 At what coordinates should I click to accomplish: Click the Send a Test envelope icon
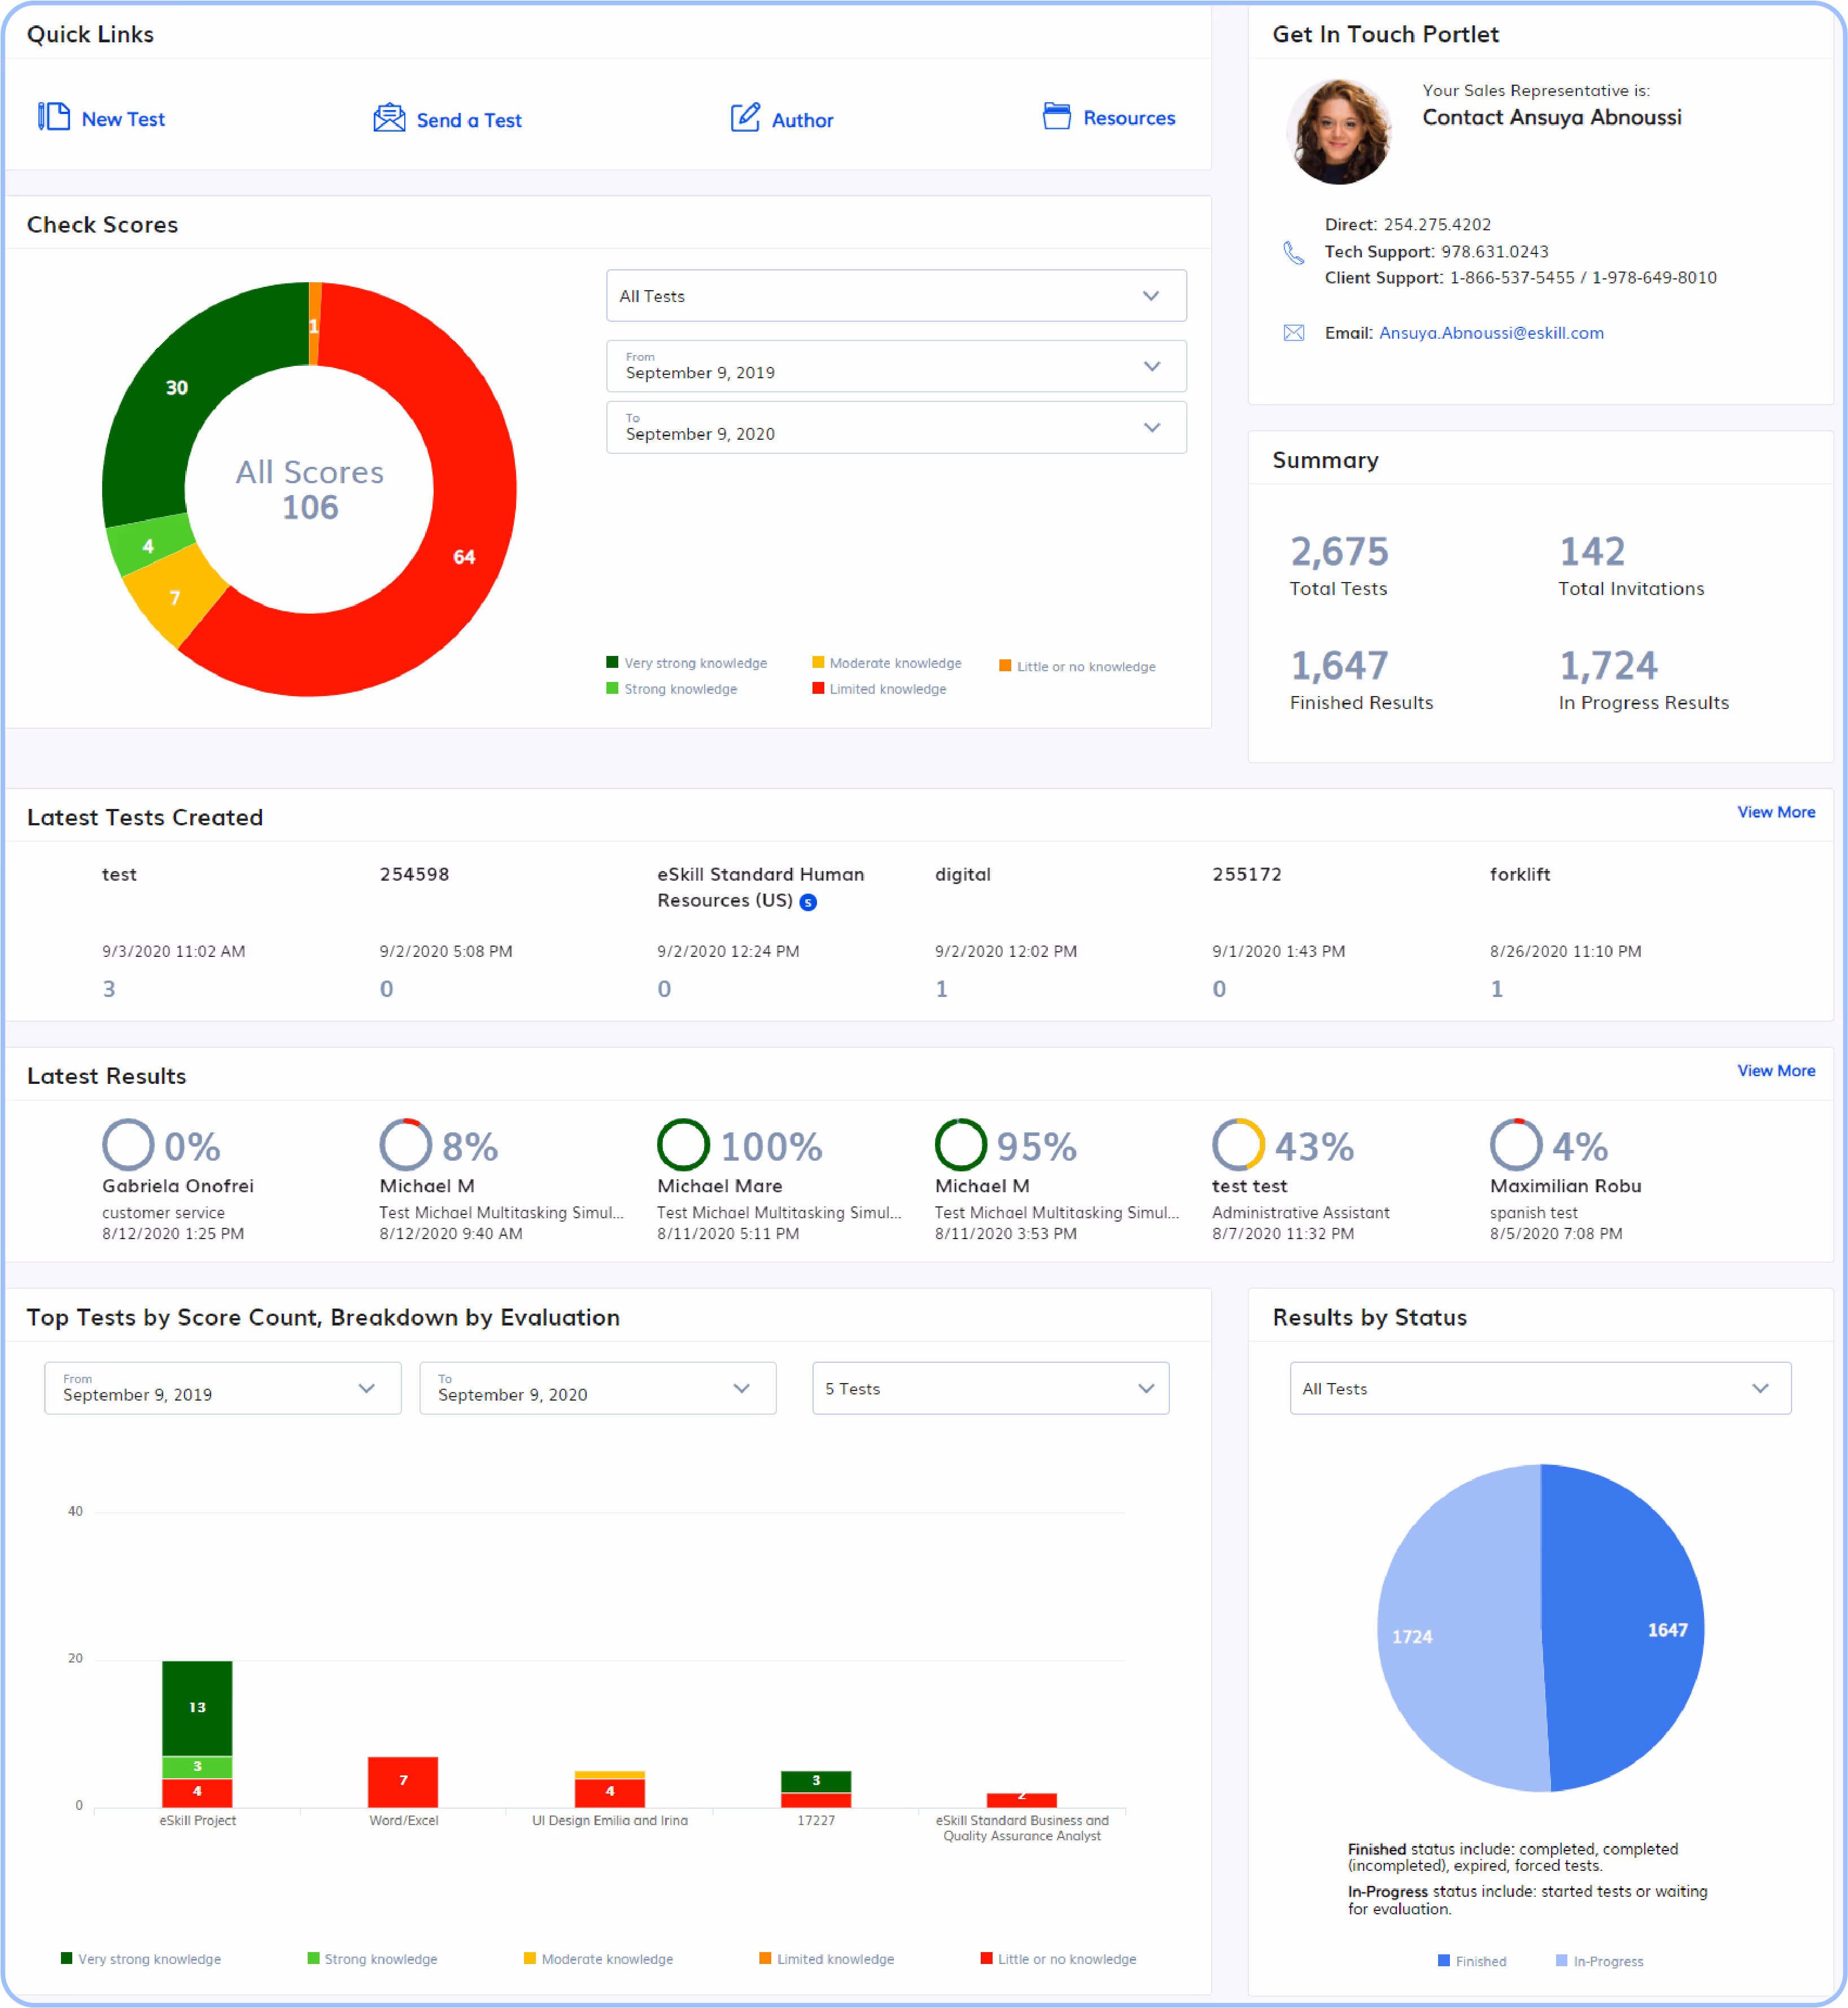389,118
